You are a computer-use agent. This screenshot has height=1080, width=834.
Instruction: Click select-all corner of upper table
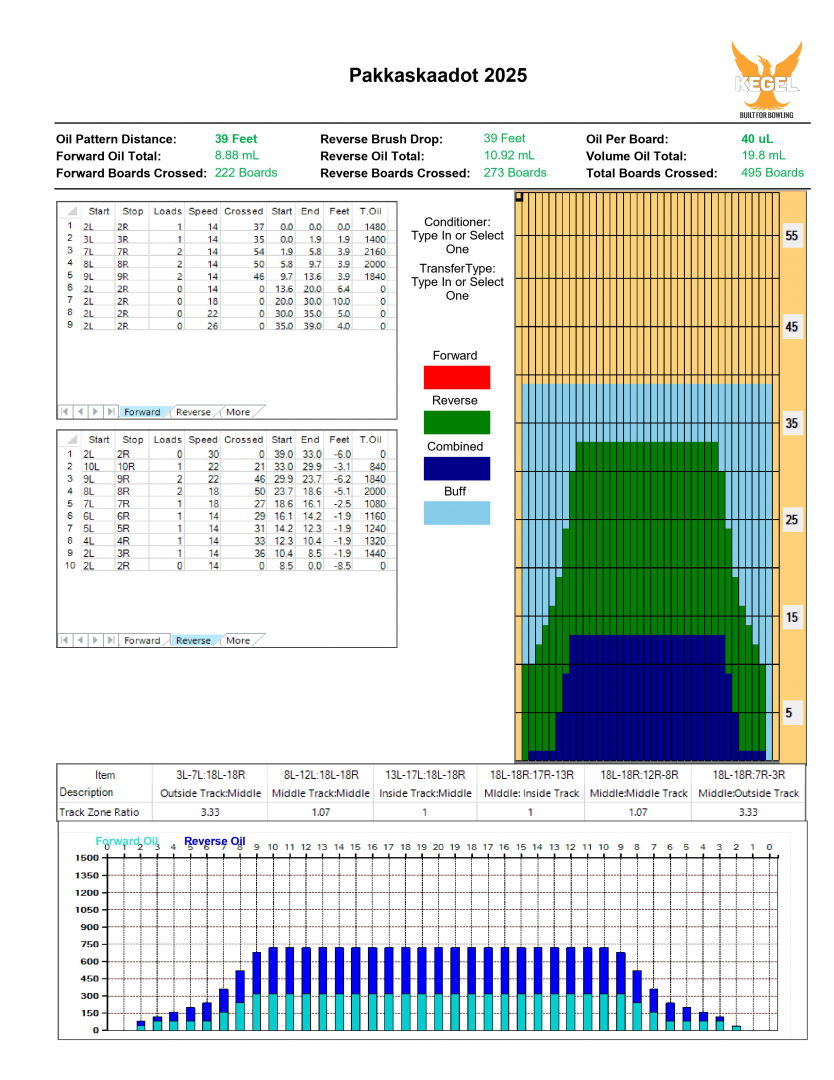pos(70,211)
